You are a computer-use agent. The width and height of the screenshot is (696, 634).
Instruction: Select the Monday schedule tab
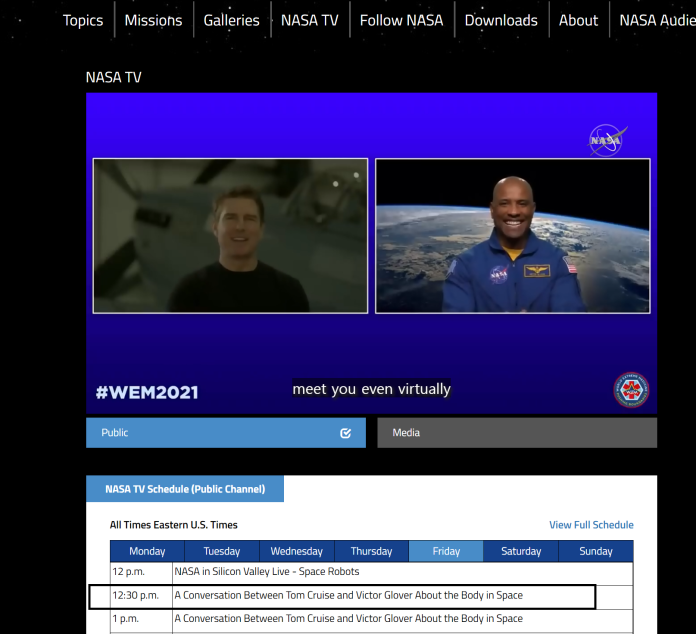(147, 551)
